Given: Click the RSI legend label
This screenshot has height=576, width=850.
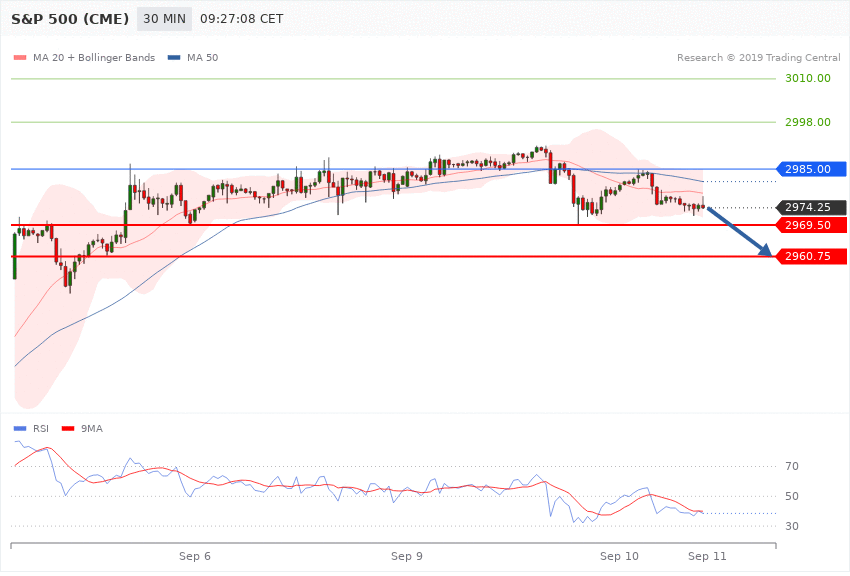Looking at the screenshot, I should tap(41, 429).
